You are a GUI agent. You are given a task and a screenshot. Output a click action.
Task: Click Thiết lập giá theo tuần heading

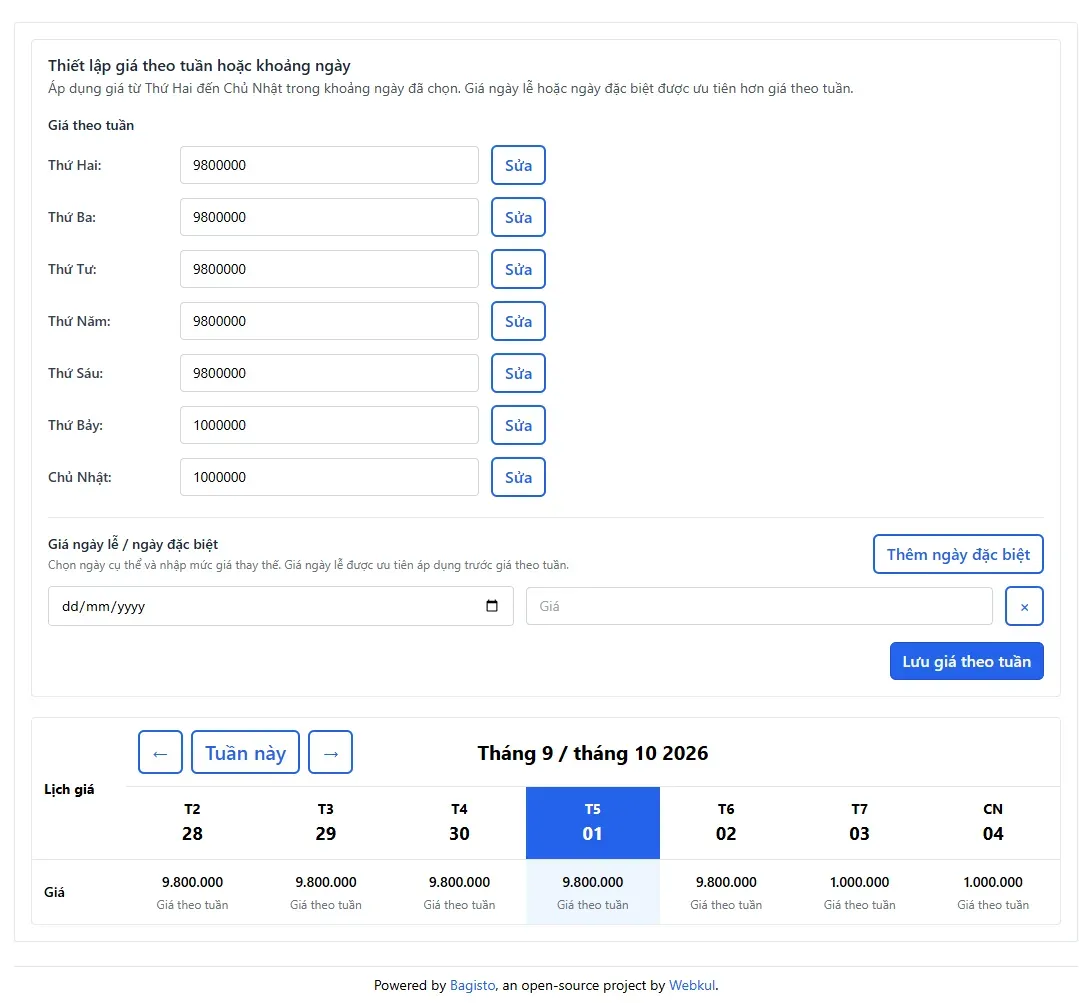click(x=199, y=66)
